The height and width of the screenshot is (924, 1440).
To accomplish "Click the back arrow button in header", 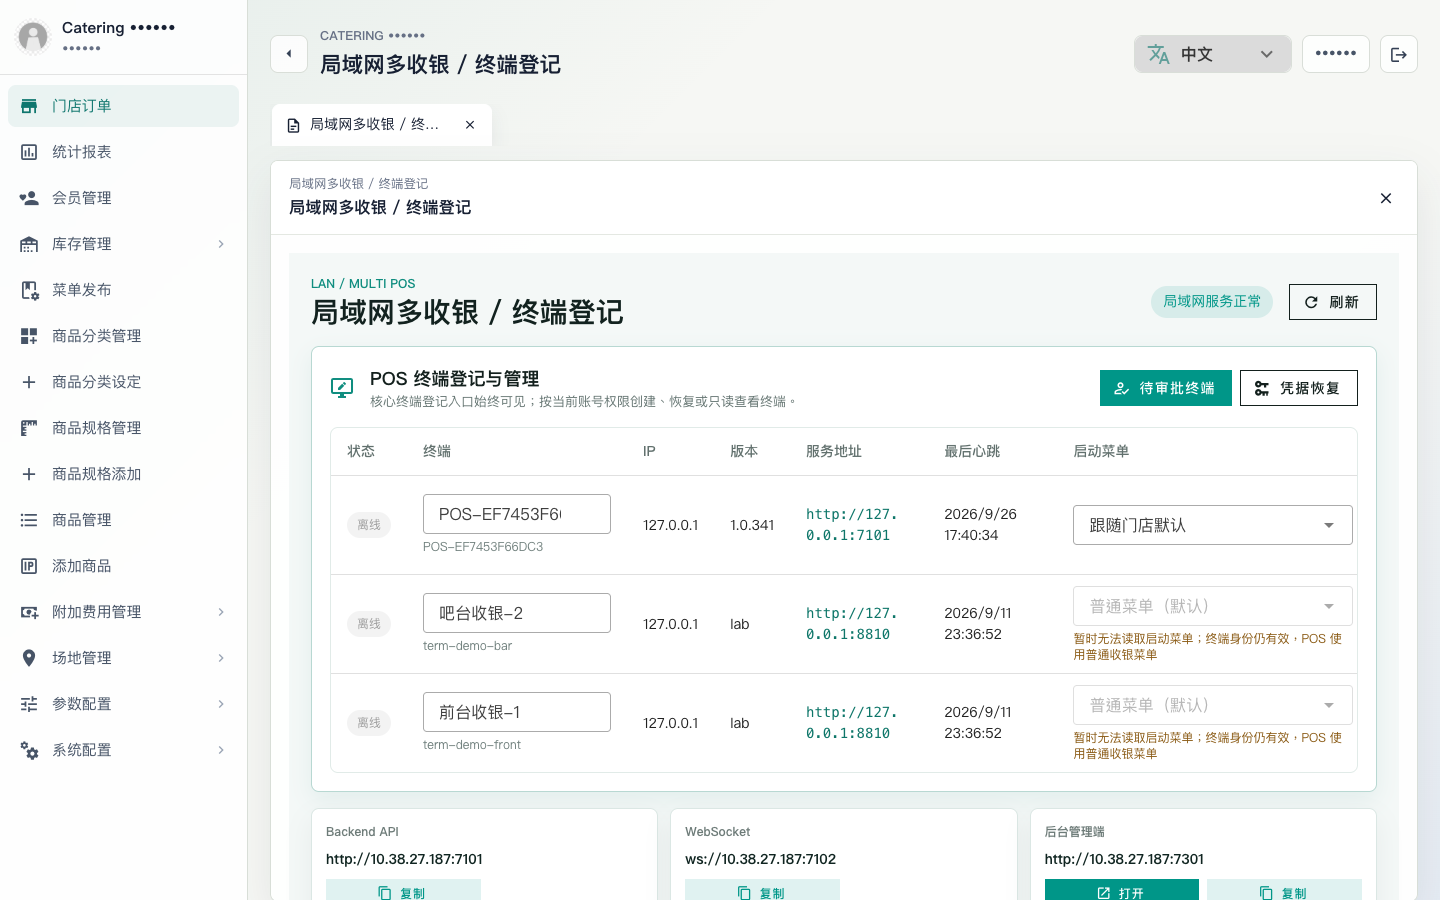I will [289, 54].
